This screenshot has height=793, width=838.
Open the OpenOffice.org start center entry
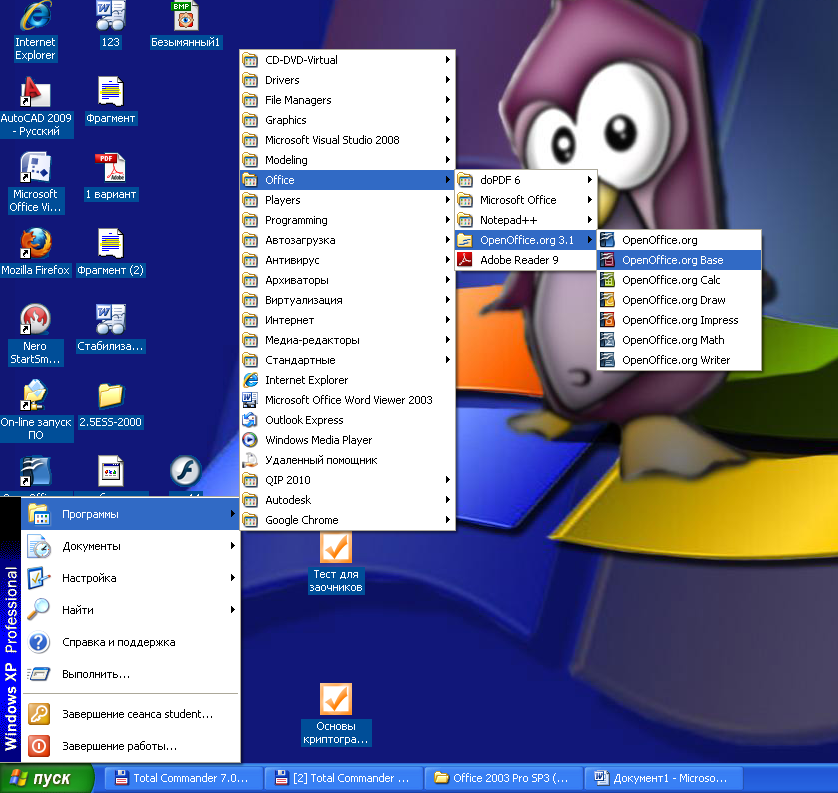click(x=679, y=240)
